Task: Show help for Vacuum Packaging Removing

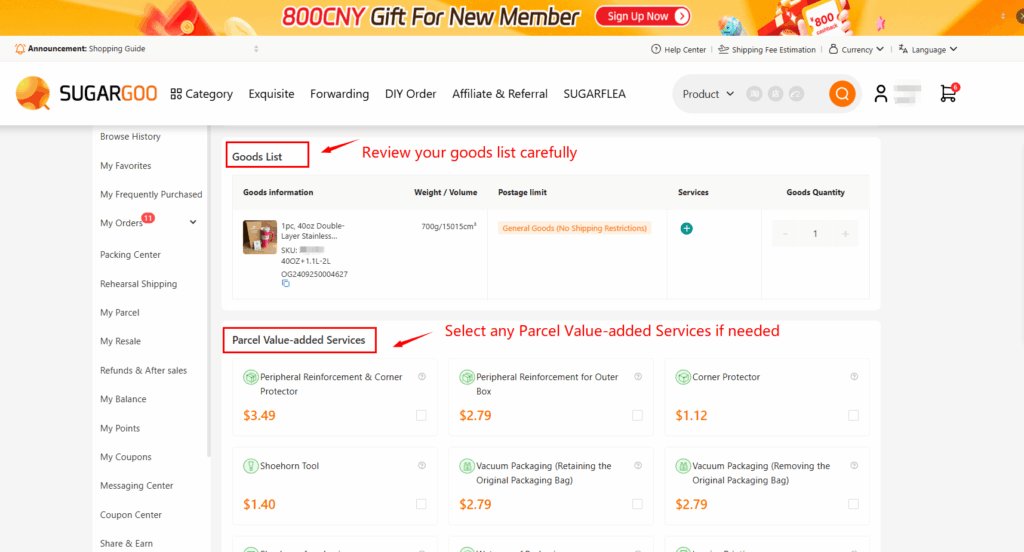Action: coord(854,466)
